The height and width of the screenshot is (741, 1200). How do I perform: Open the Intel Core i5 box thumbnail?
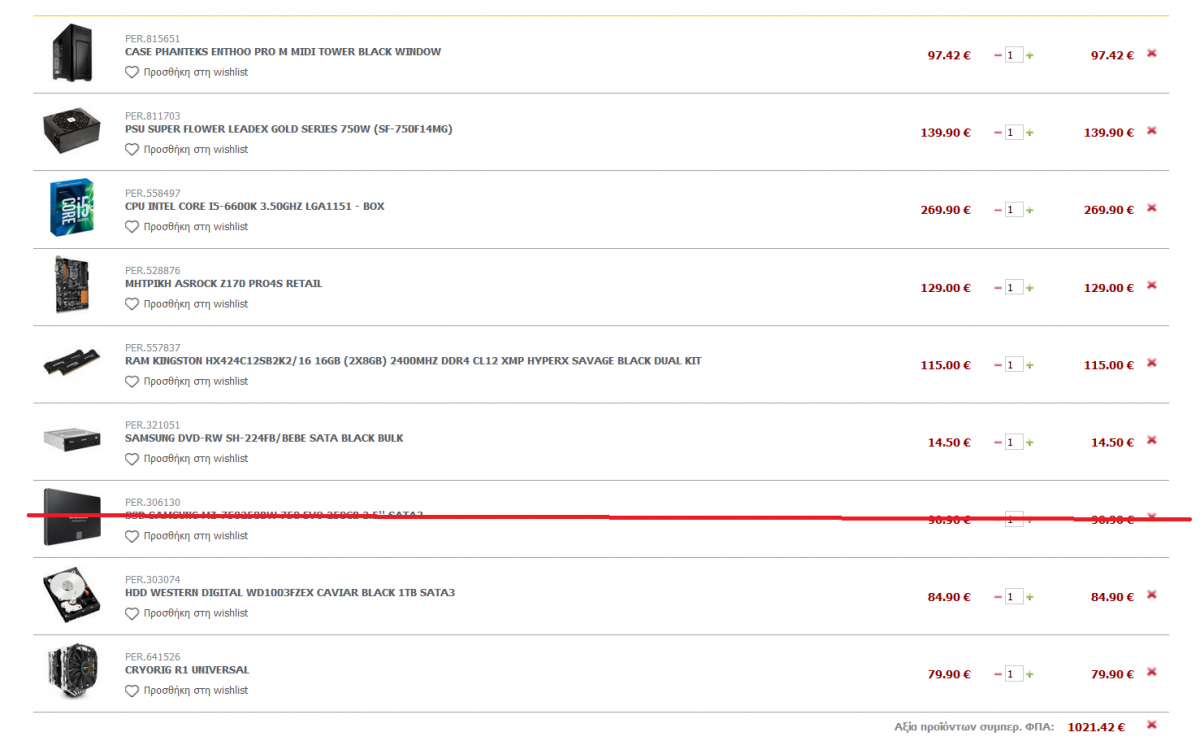72,208
